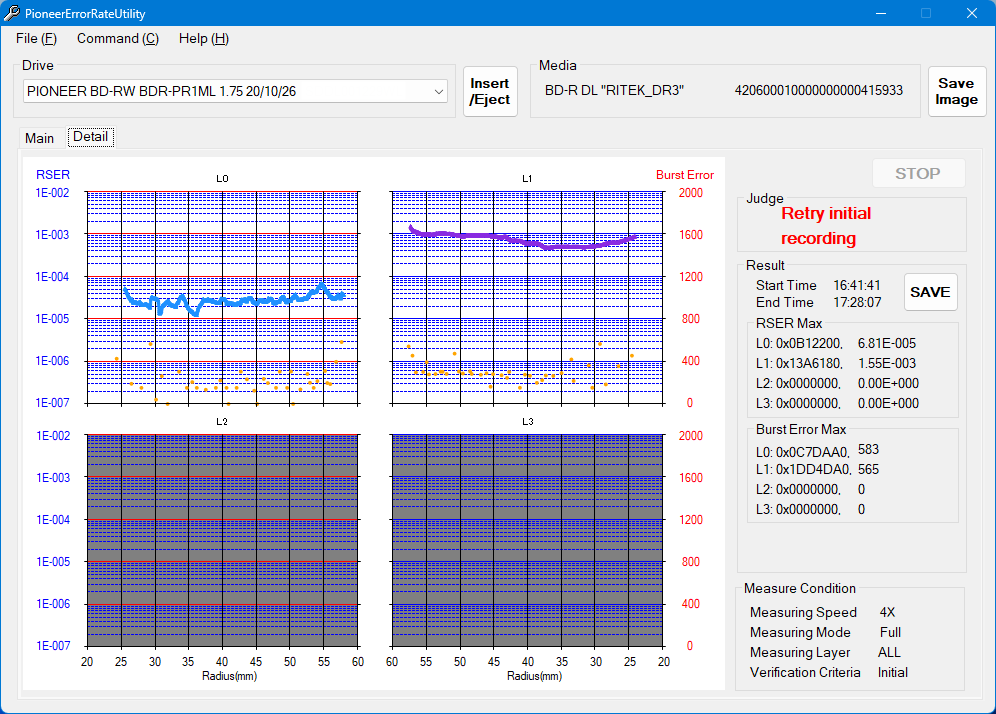Viewport: 996px width, 714px height.
Task: Click the Save Image button
Action: [956, 91]
